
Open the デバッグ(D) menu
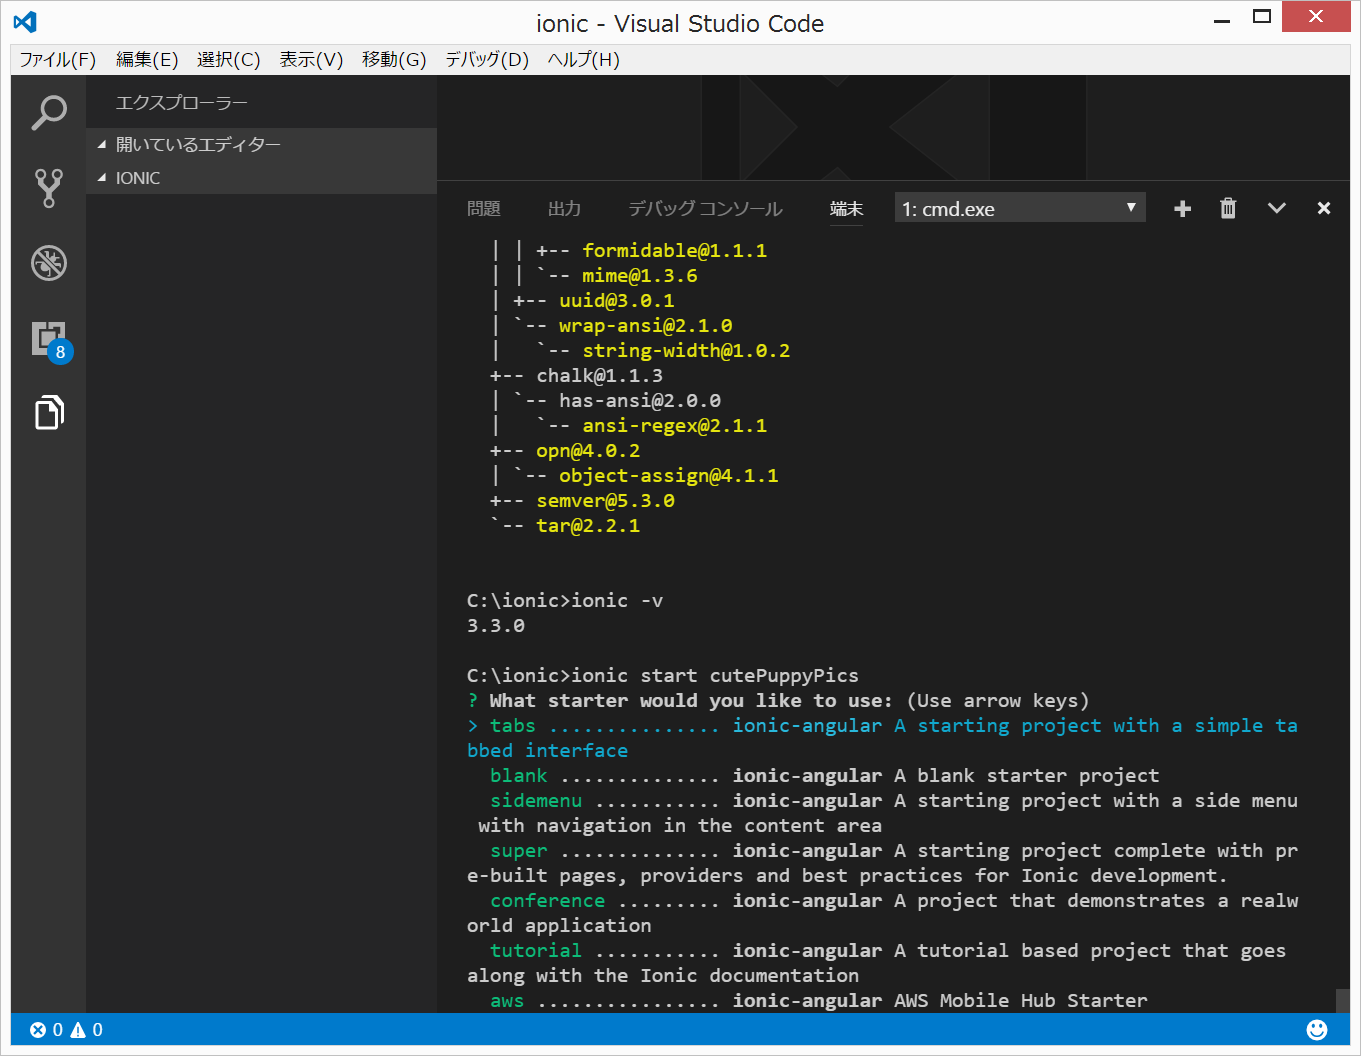coord(486,59)
